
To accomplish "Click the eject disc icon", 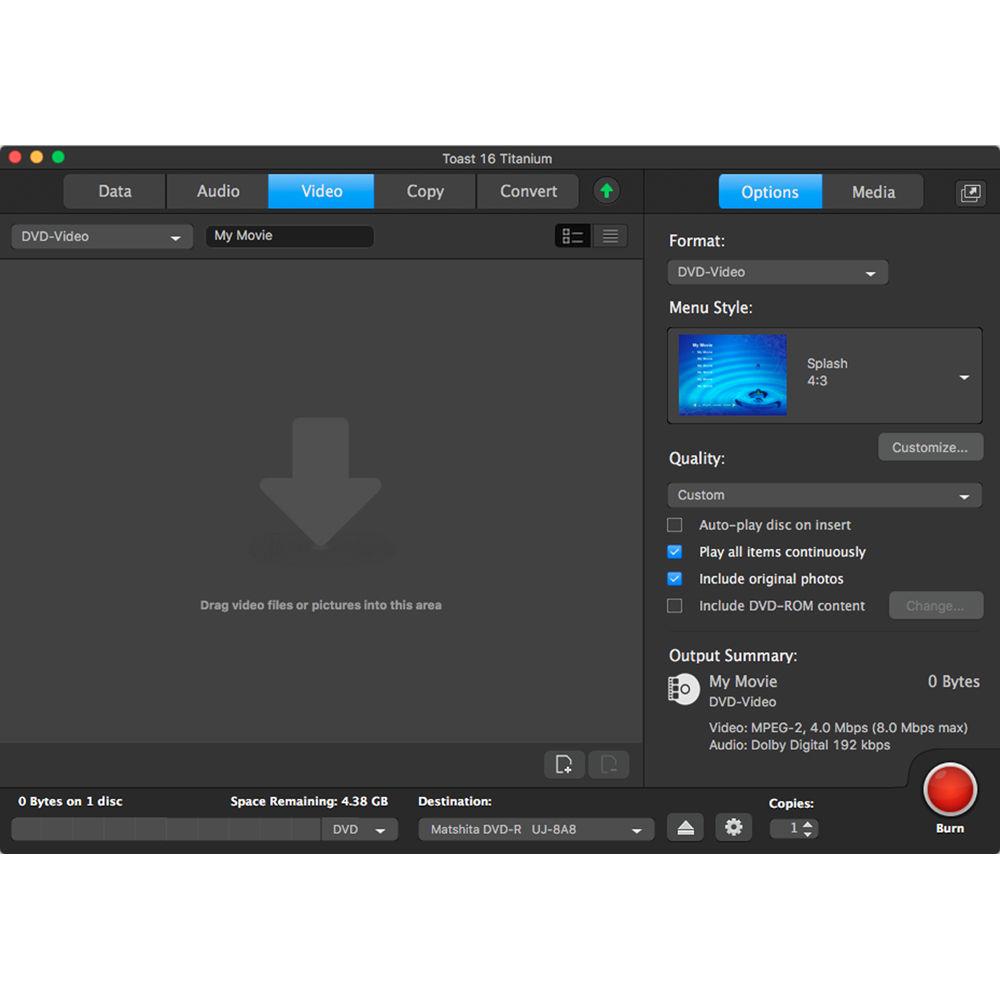I will pos(685,827).
